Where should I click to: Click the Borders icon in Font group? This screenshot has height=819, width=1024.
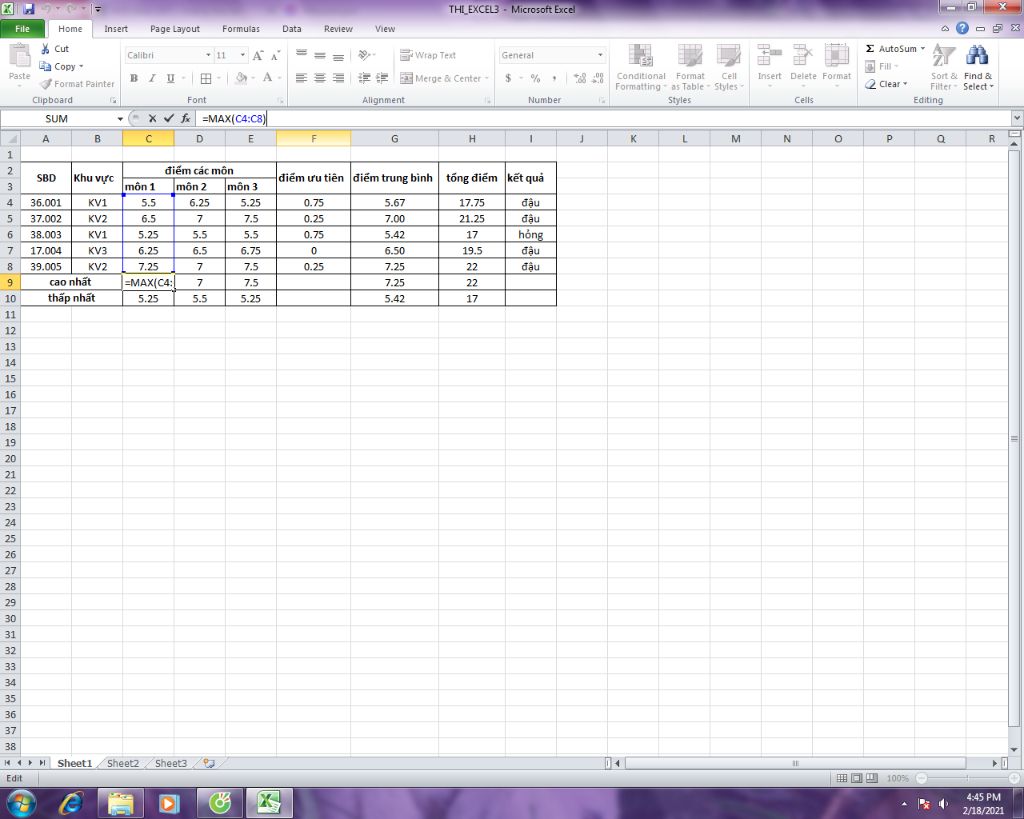(206, 78)
